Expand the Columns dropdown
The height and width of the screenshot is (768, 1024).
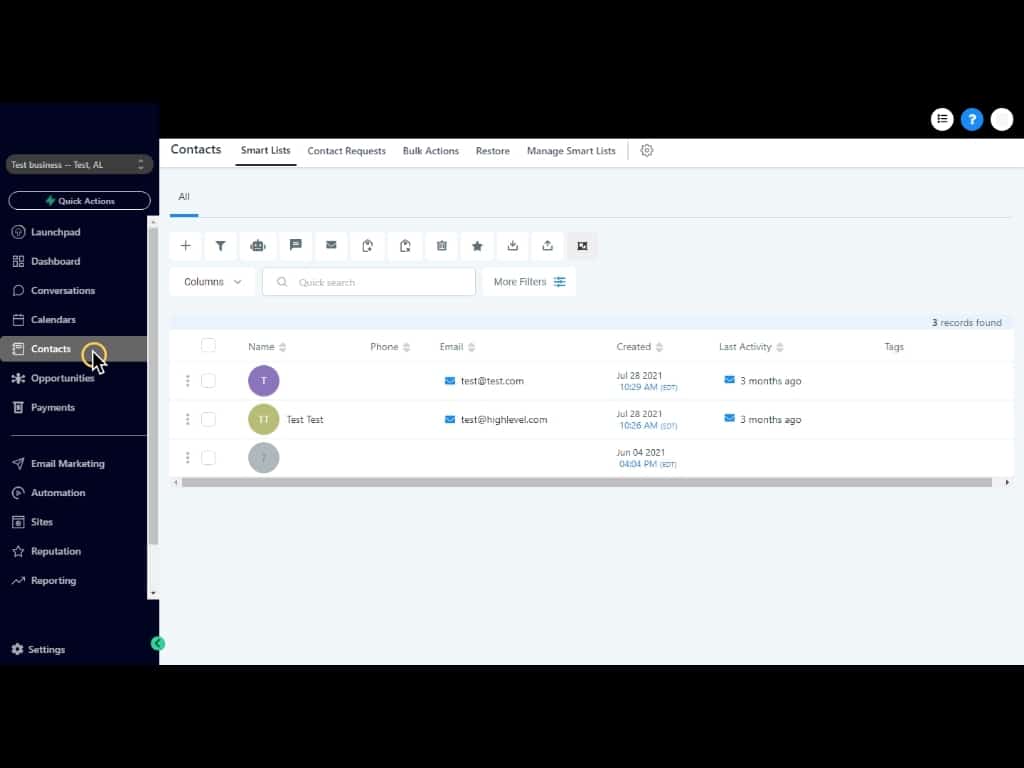pyautogui.click(x=212, y=282)
